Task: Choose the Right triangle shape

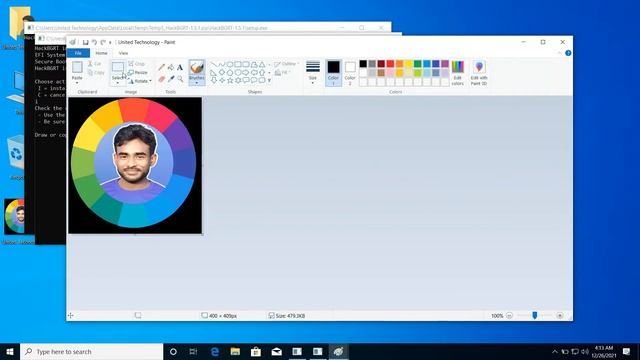Action: [x=214, y=73]
